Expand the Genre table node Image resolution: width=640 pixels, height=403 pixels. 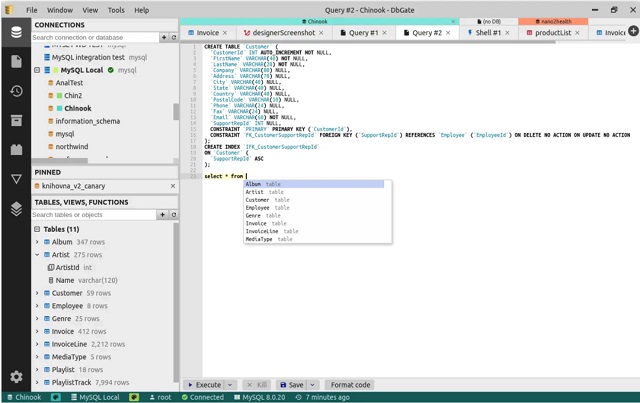37,318
